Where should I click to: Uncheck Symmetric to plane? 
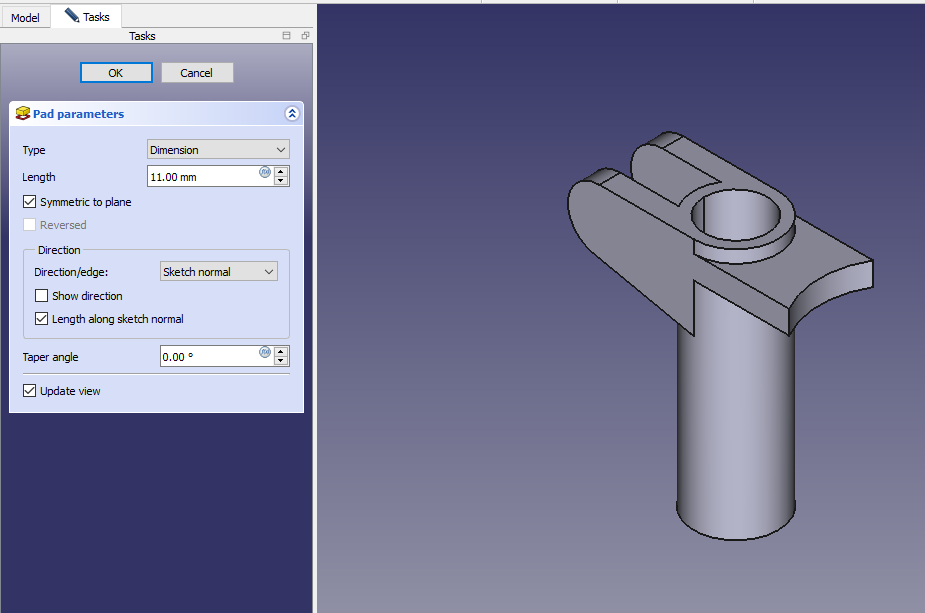pyautogui.click(x=29, y=202)
